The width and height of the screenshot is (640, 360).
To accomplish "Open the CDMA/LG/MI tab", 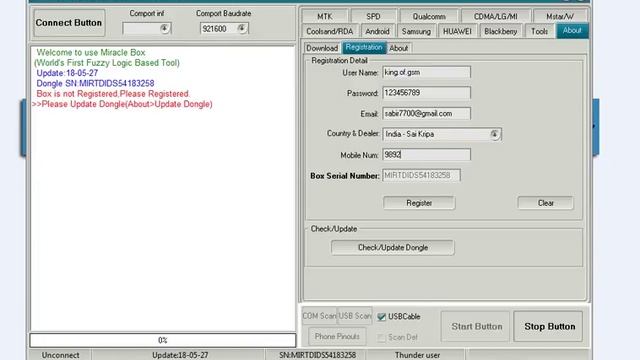I will 496,16.
